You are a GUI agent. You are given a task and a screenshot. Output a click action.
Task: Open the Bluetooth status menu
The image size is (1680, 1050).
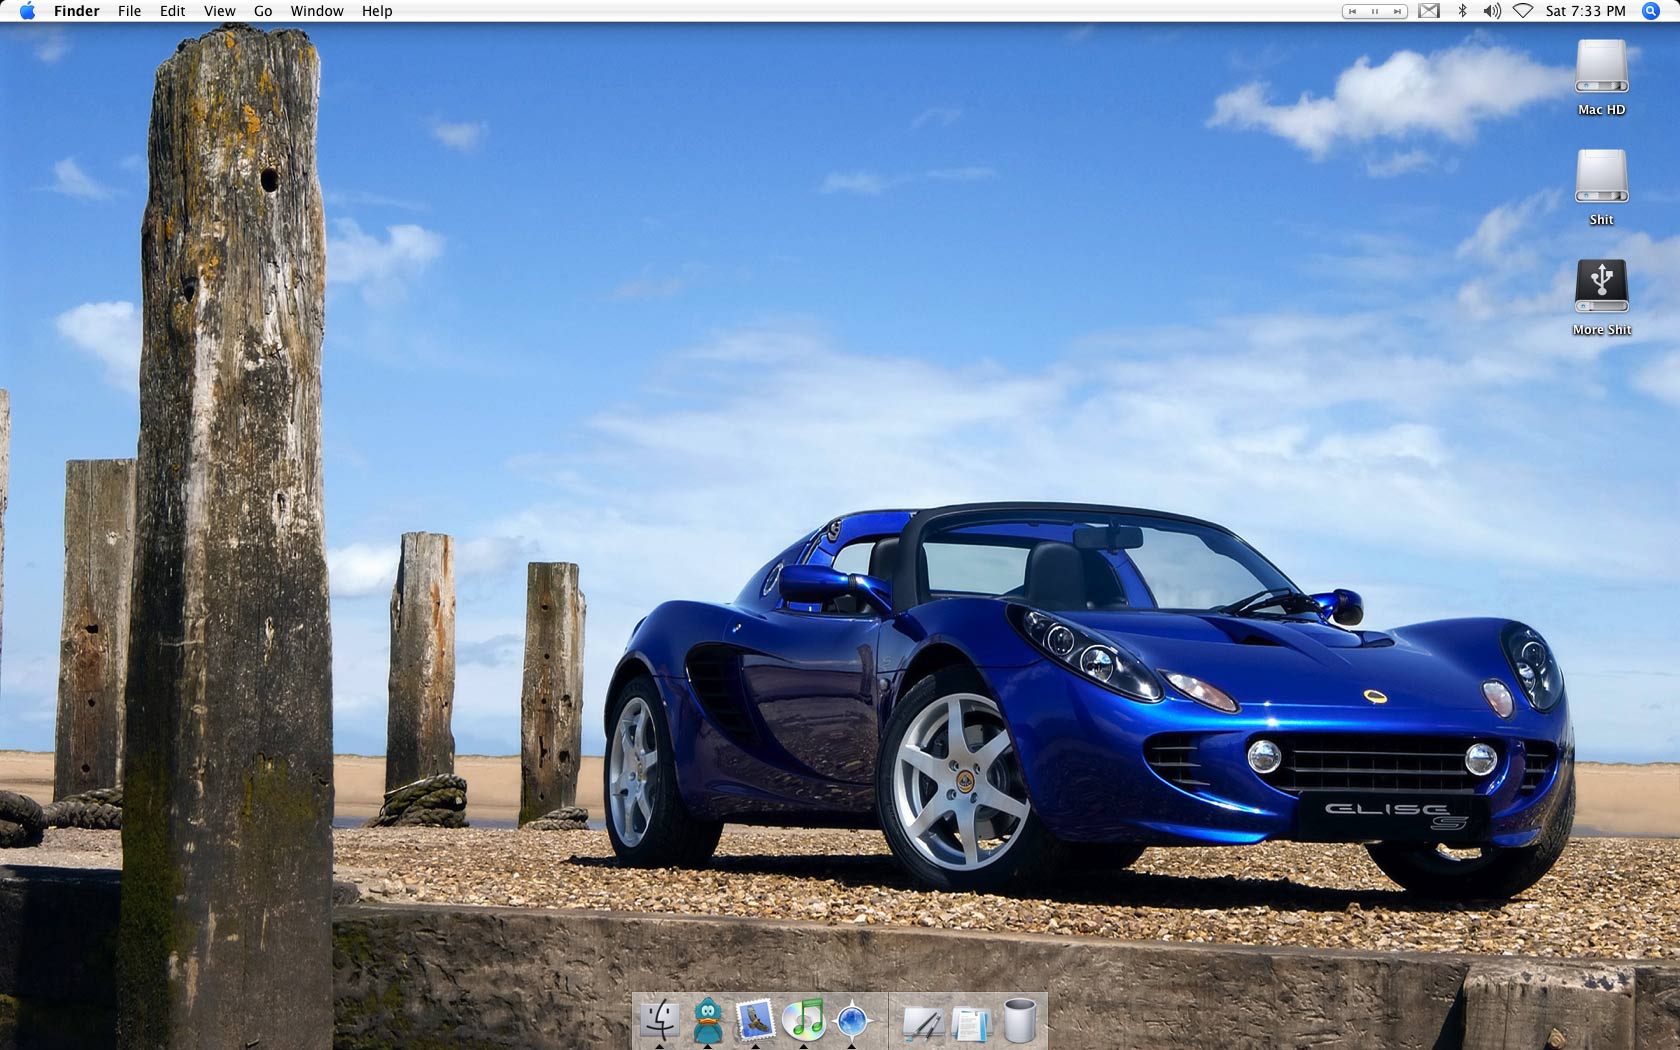[x=1462, y=11]
